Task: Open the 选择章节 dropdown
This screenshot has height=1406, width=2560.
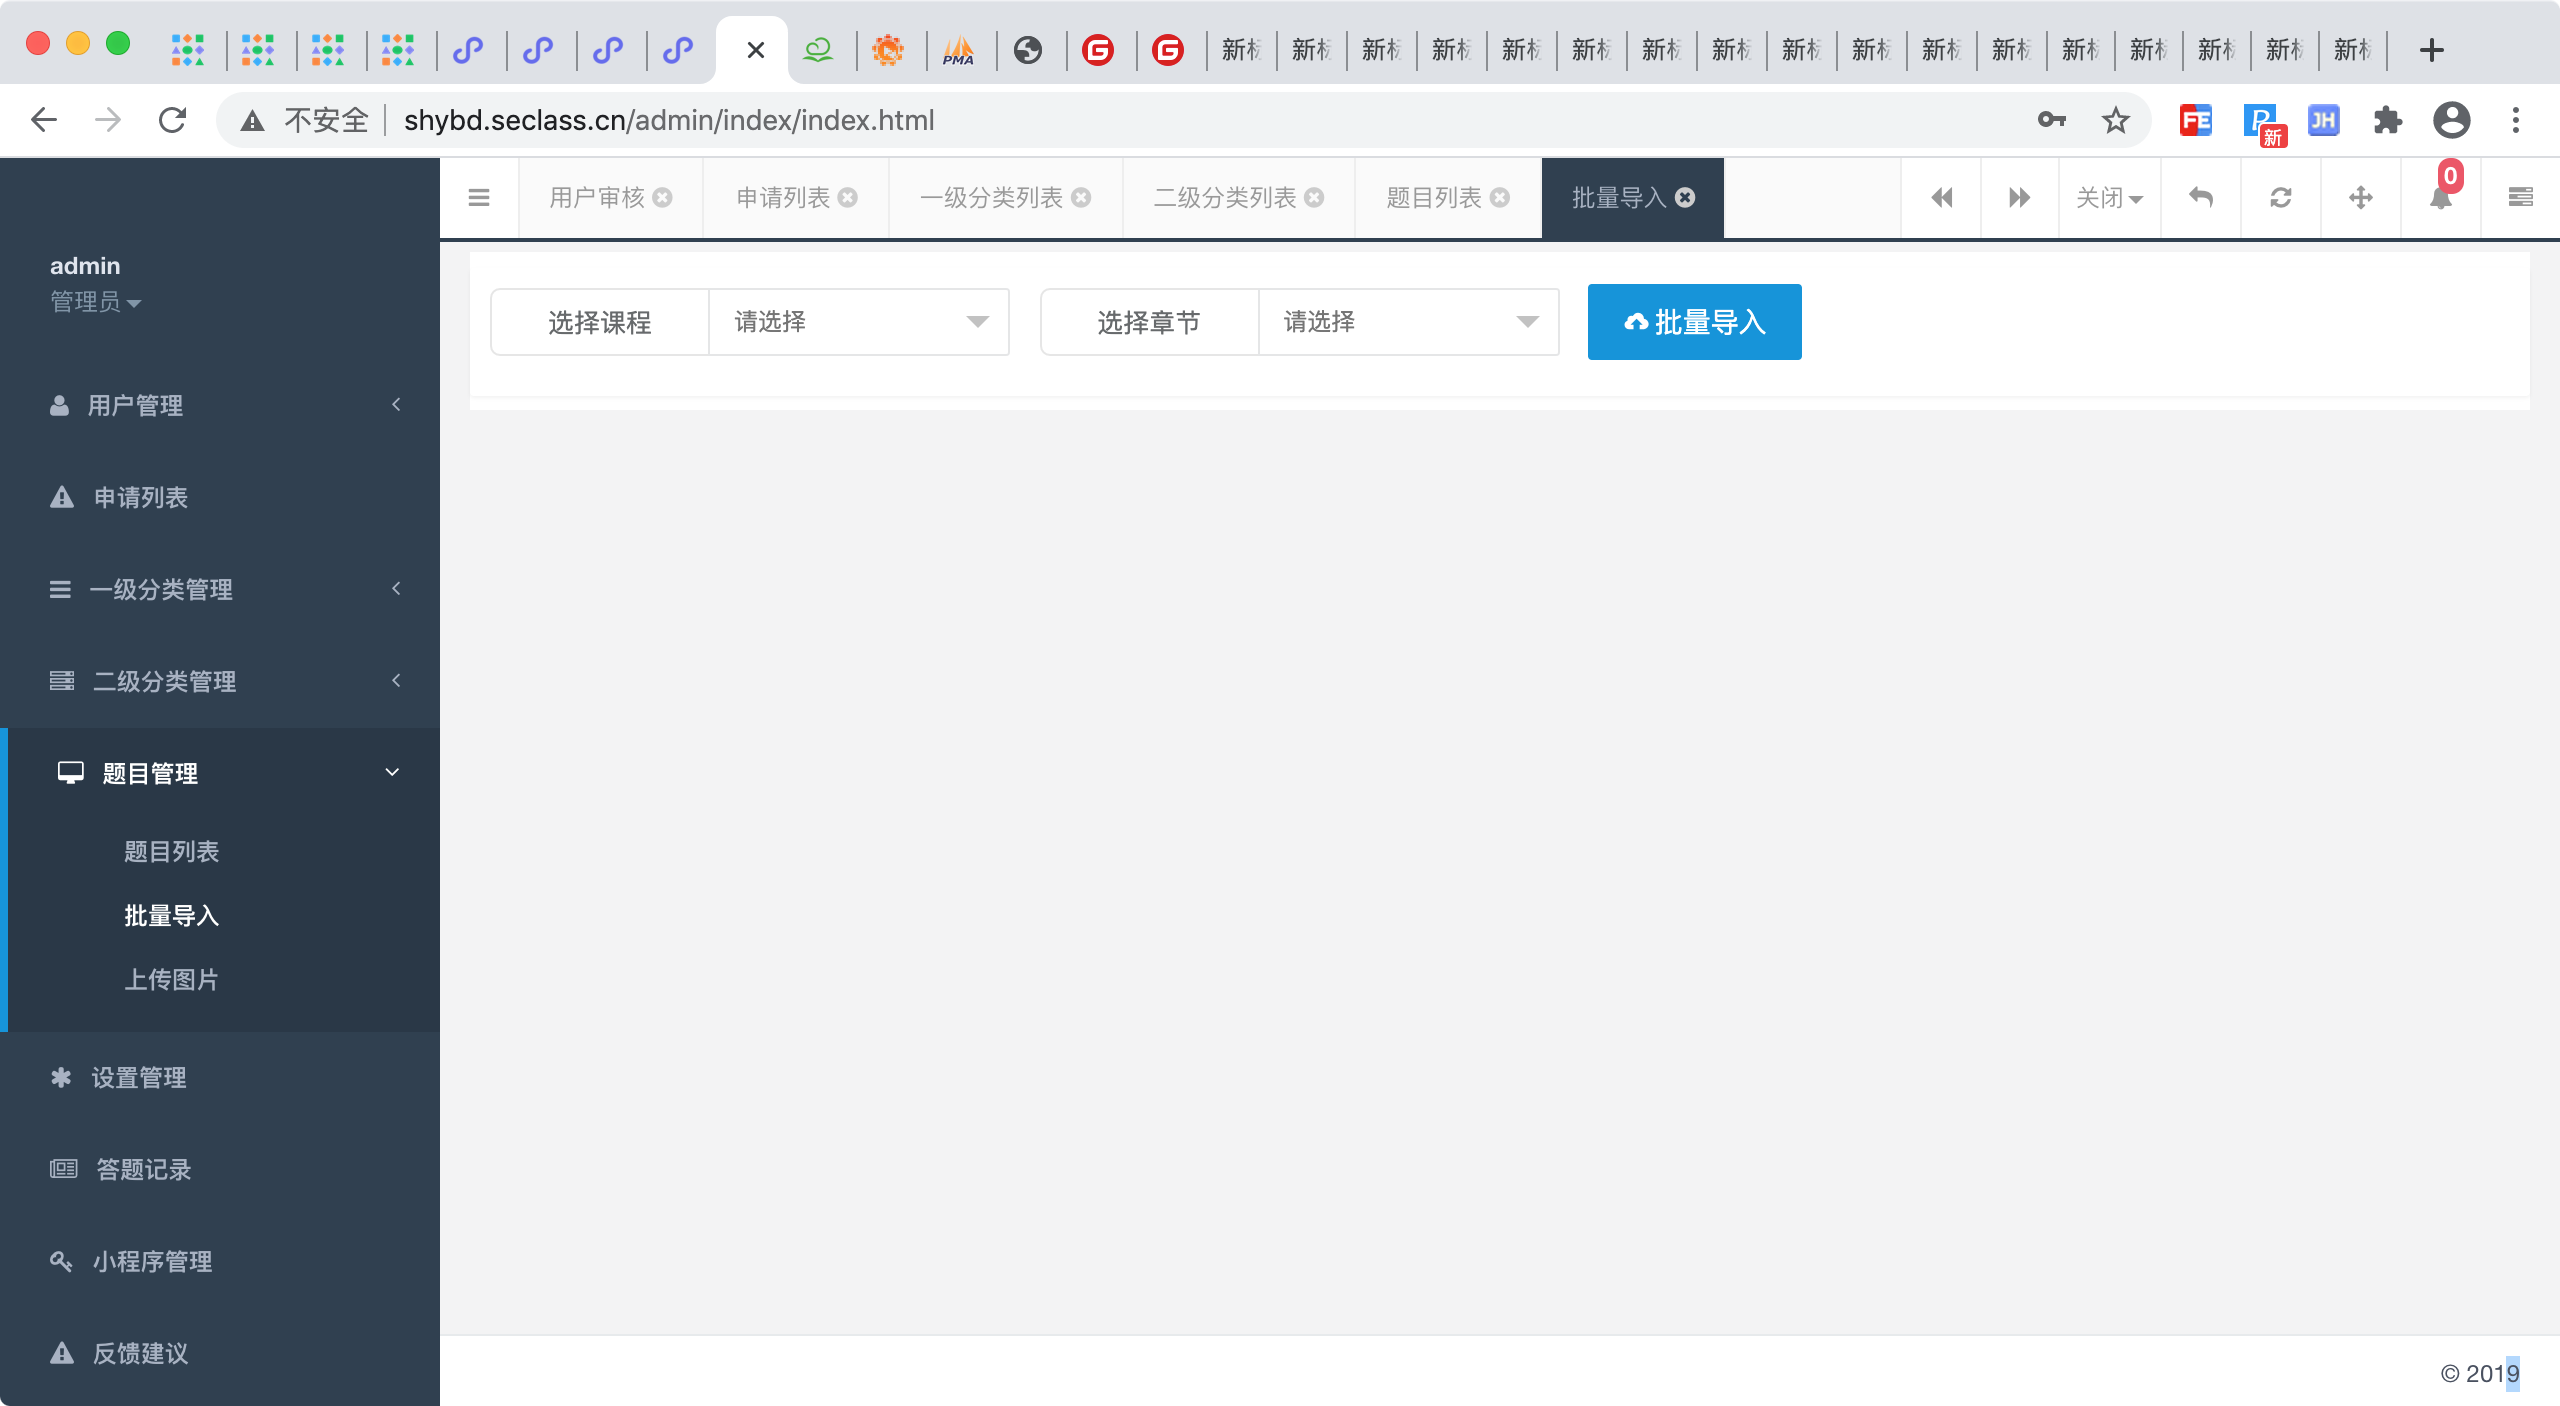Action: pyautogui.click(x=1408, y=322)
